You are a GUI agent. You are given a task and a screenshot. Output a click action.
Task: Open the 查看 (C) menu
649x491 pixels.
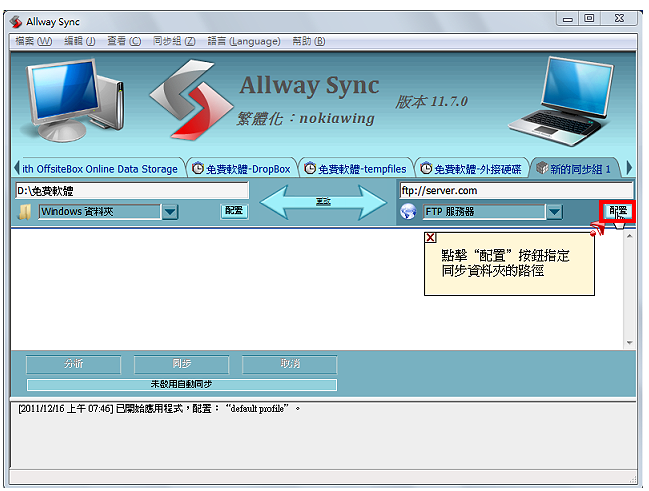point(124,41)
